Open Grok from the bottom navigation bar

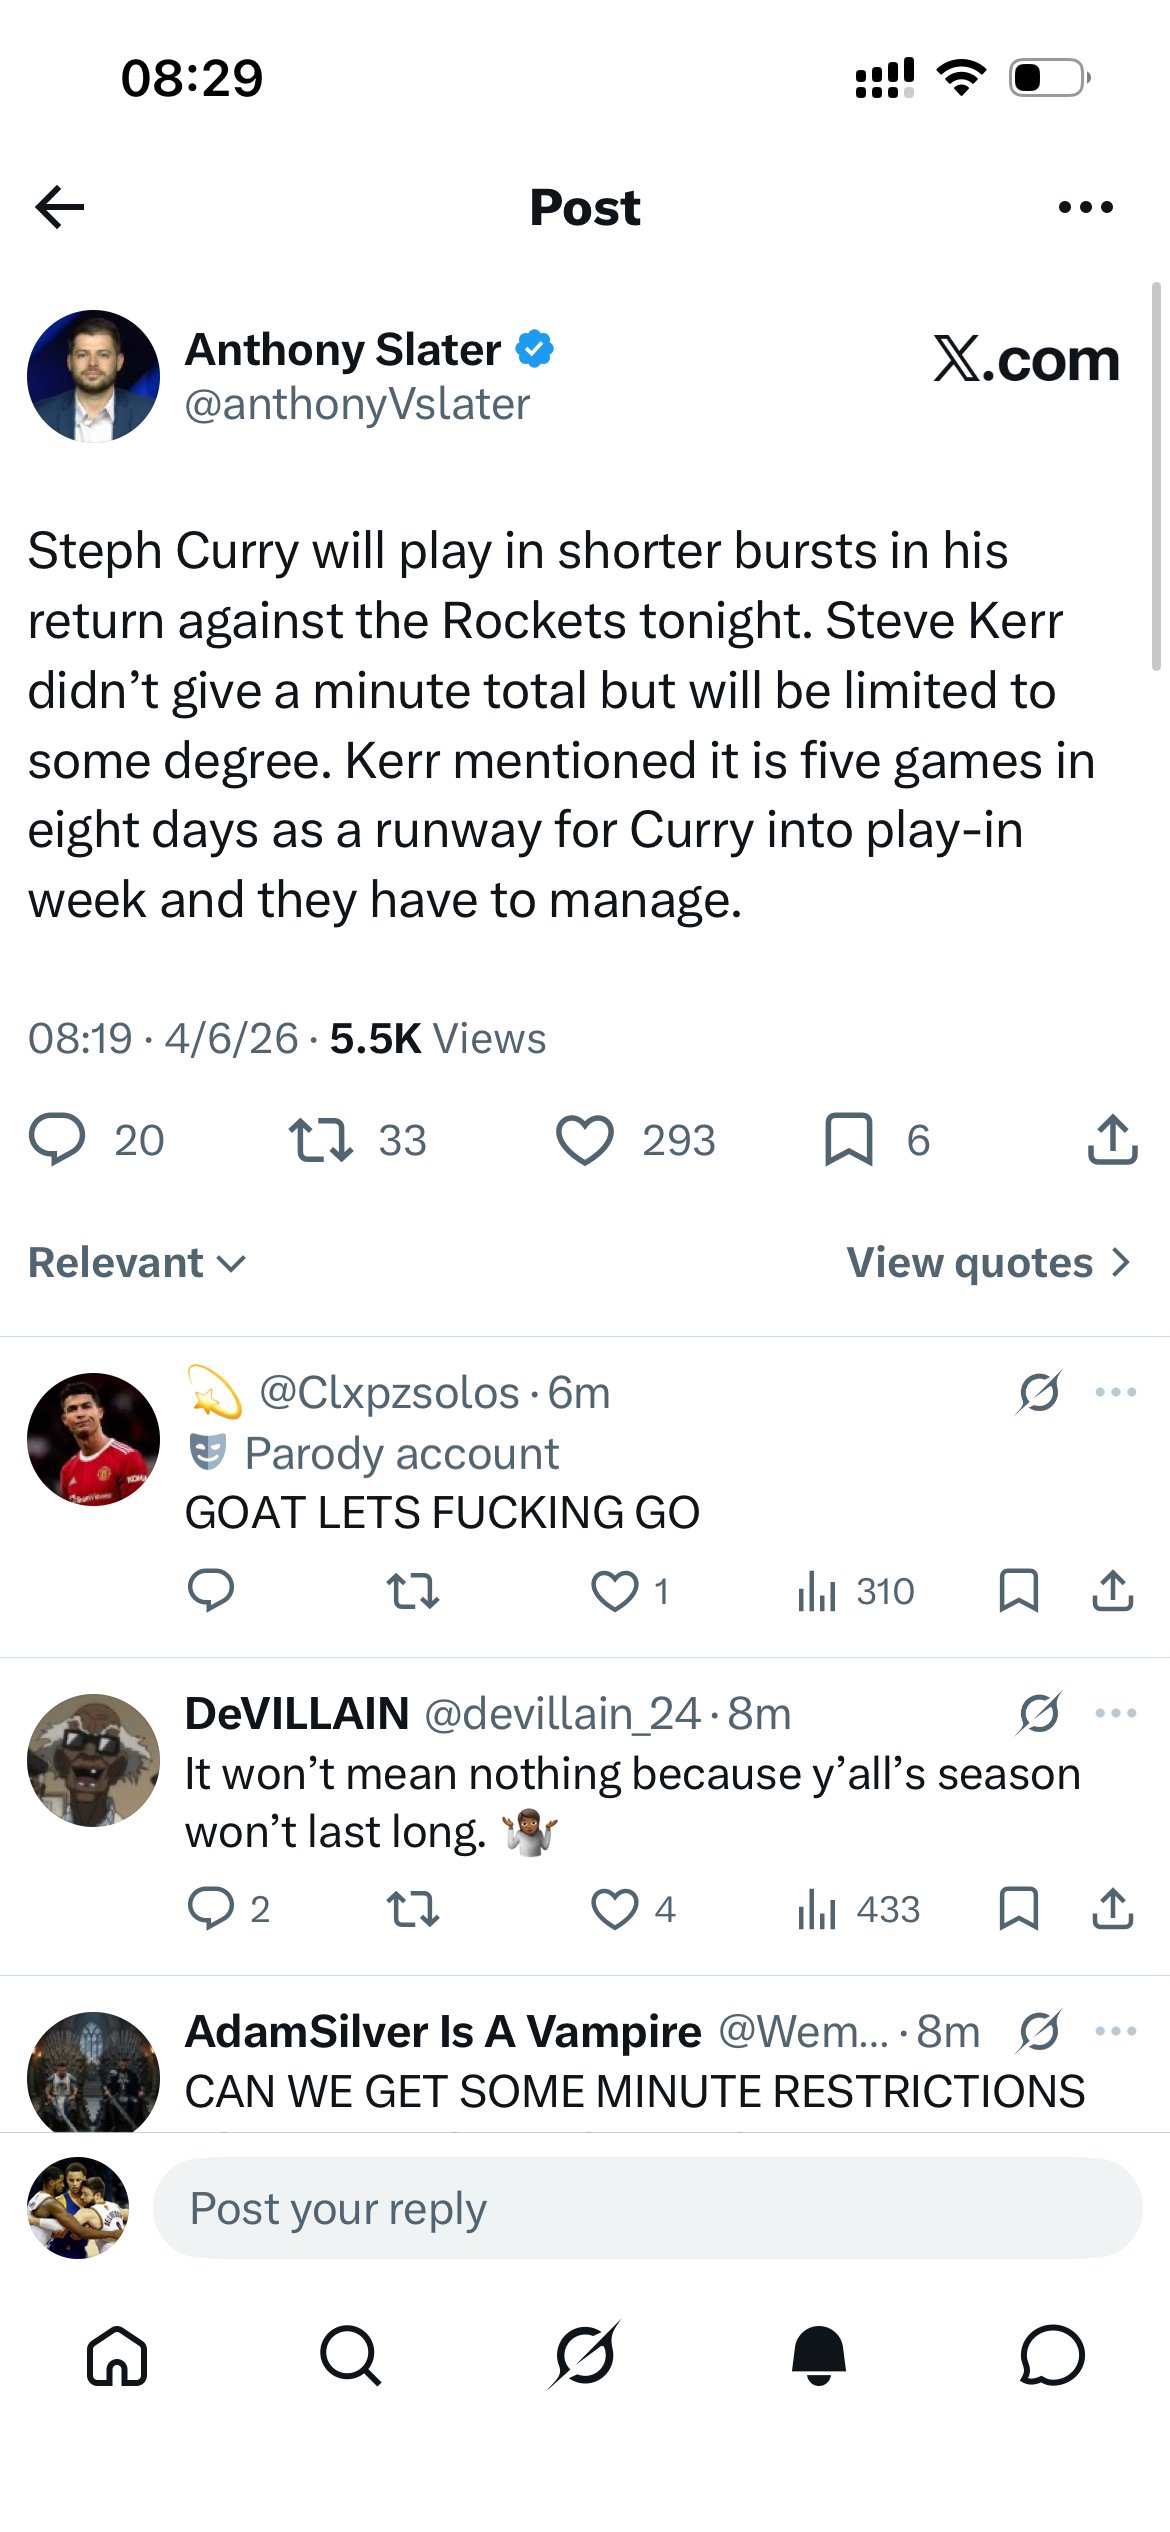584,2355
